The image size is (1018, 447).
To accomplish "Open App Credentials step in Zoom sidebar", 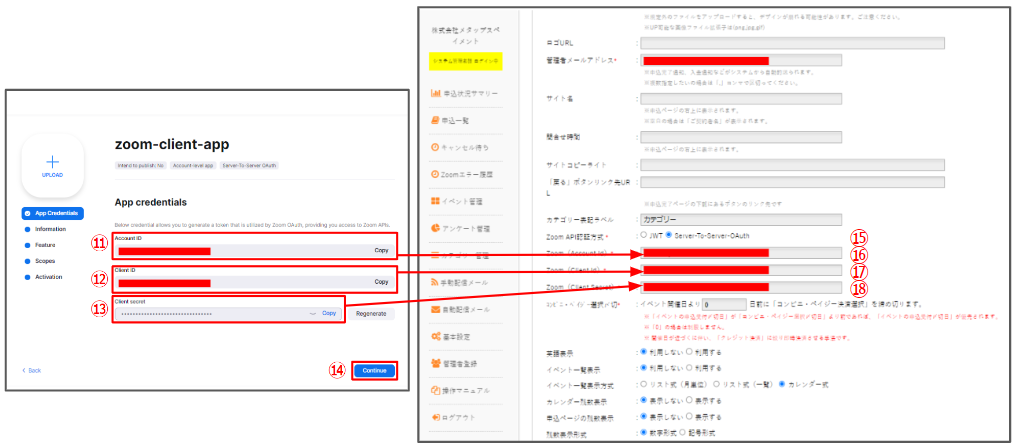I will (x=53, y=213).
